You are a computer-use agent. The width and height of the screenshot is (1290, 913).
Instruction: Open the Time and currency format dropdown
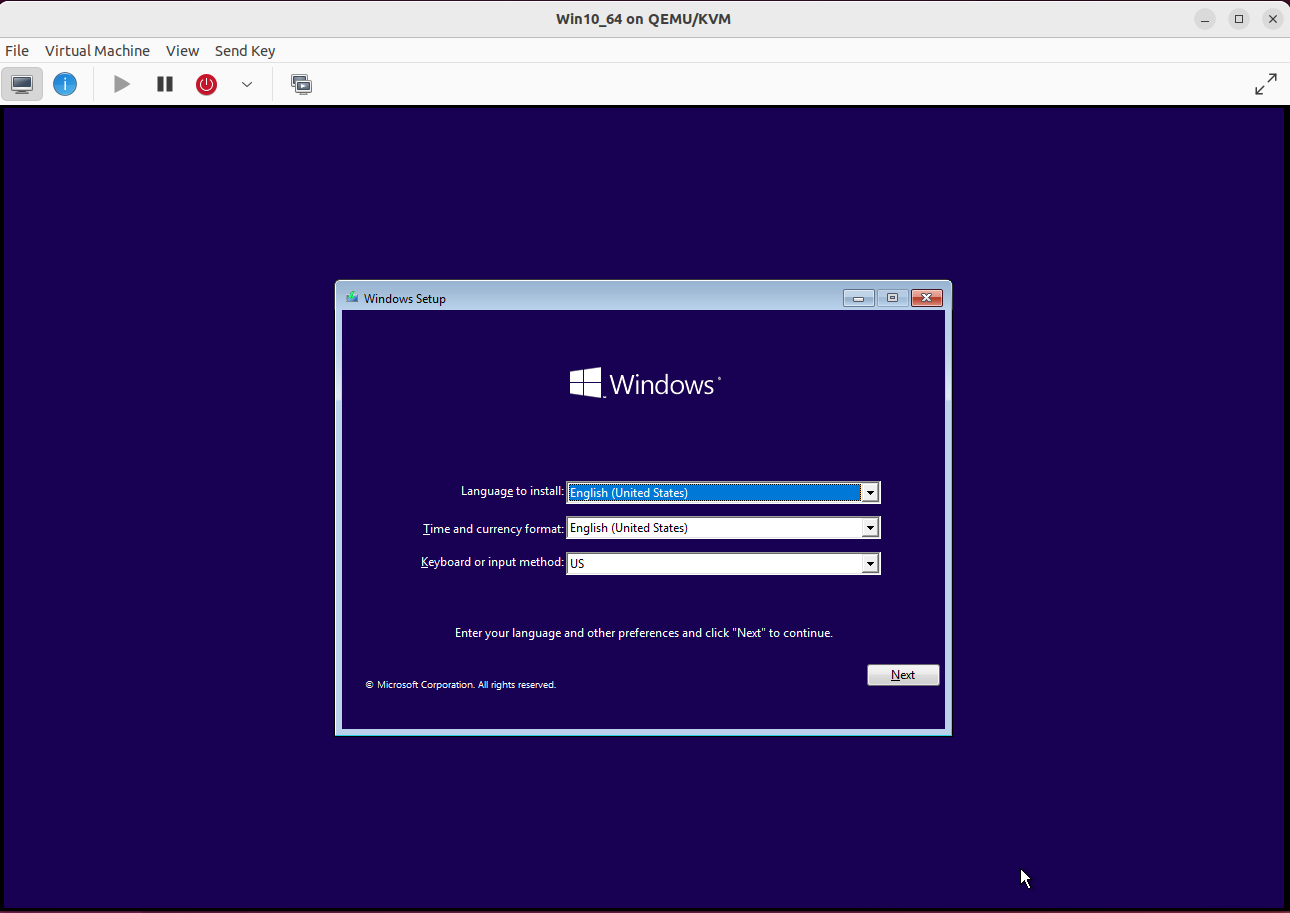pos(869,527)
